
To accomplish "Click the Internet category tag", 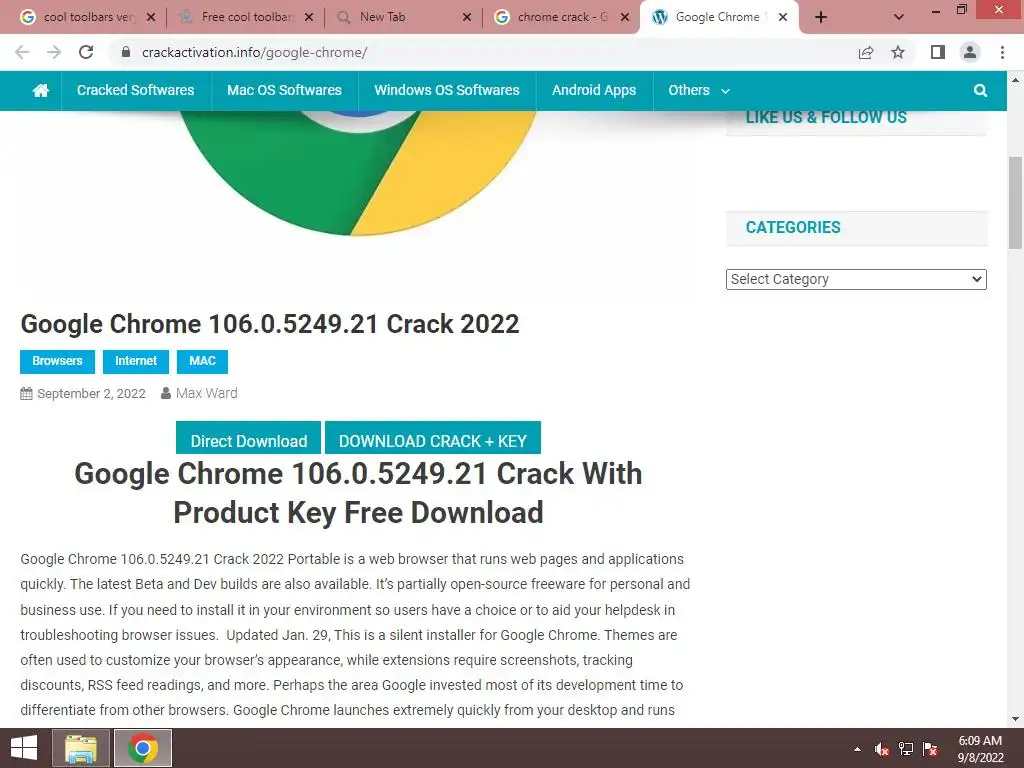I will 136,361.
